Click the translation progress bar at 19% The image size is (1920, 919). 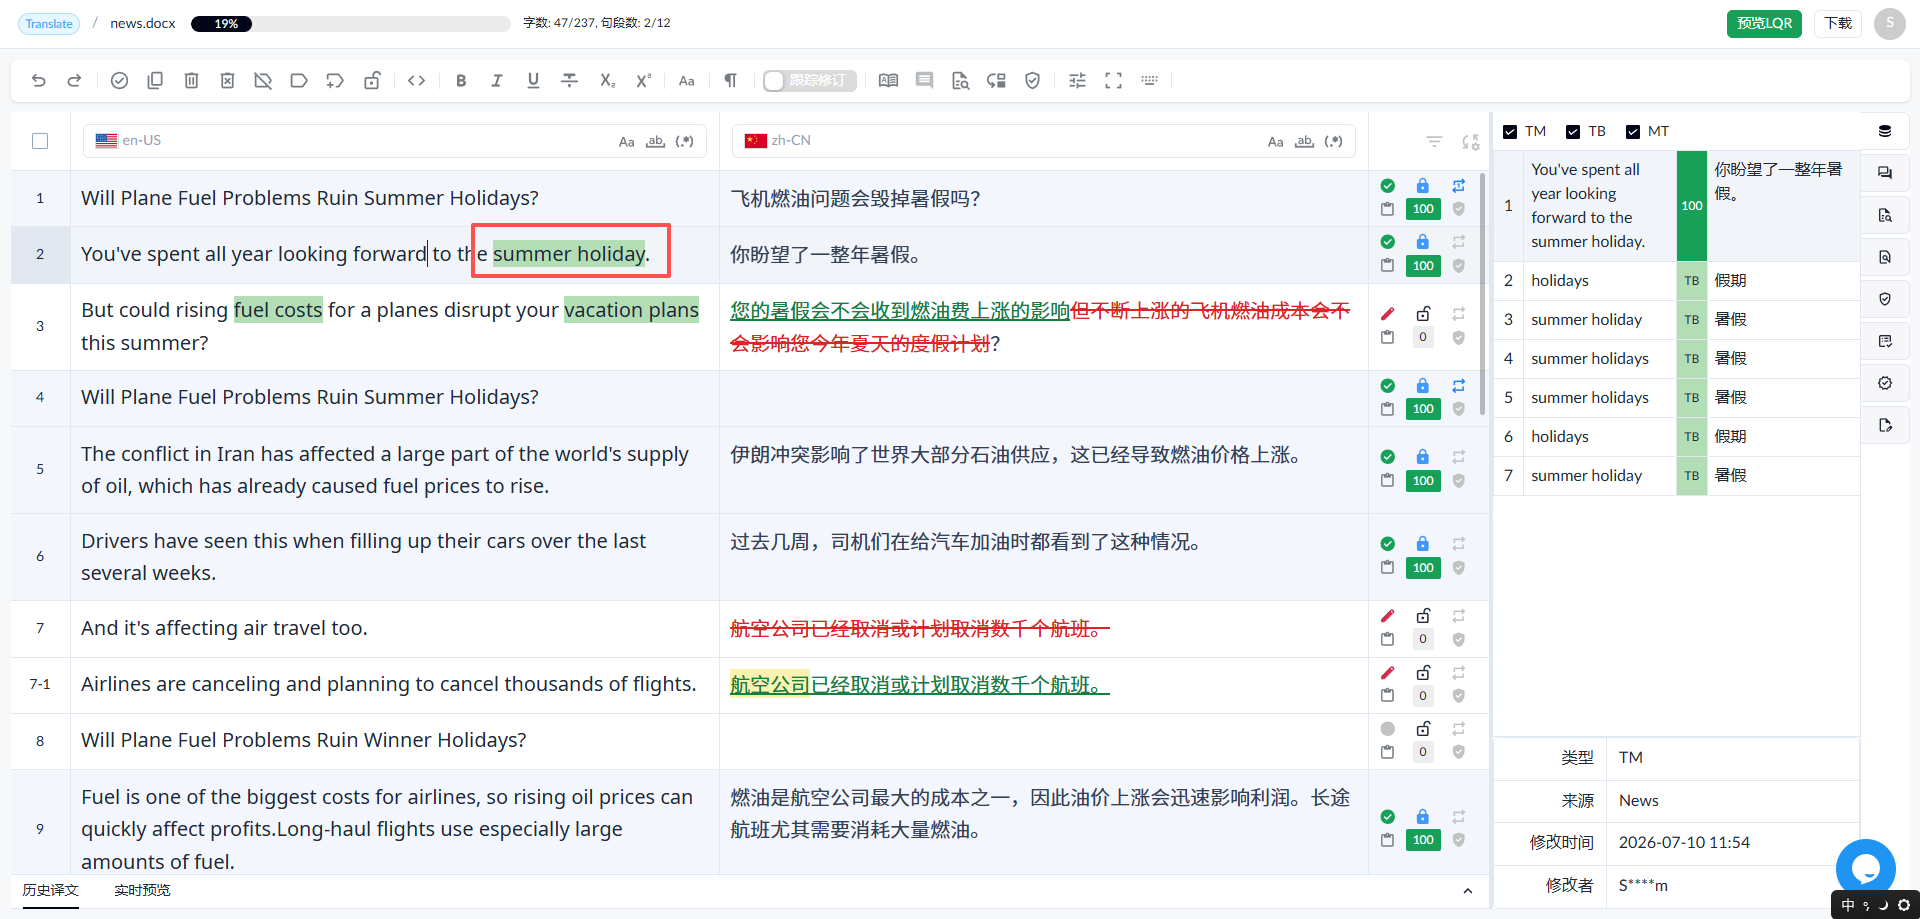pos(350,24)
